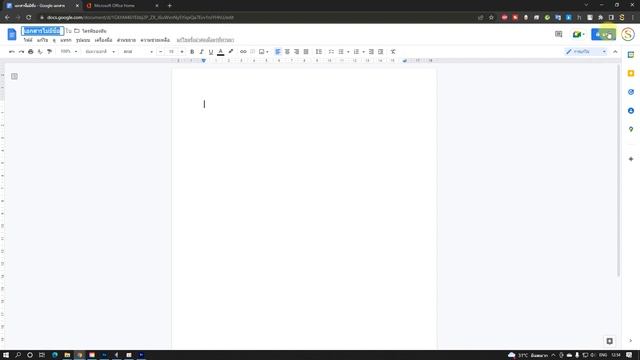The width and height of the screenshot is (640, 360).
Task: Open the paragraph style dropdown
Action: pos(100,52)
